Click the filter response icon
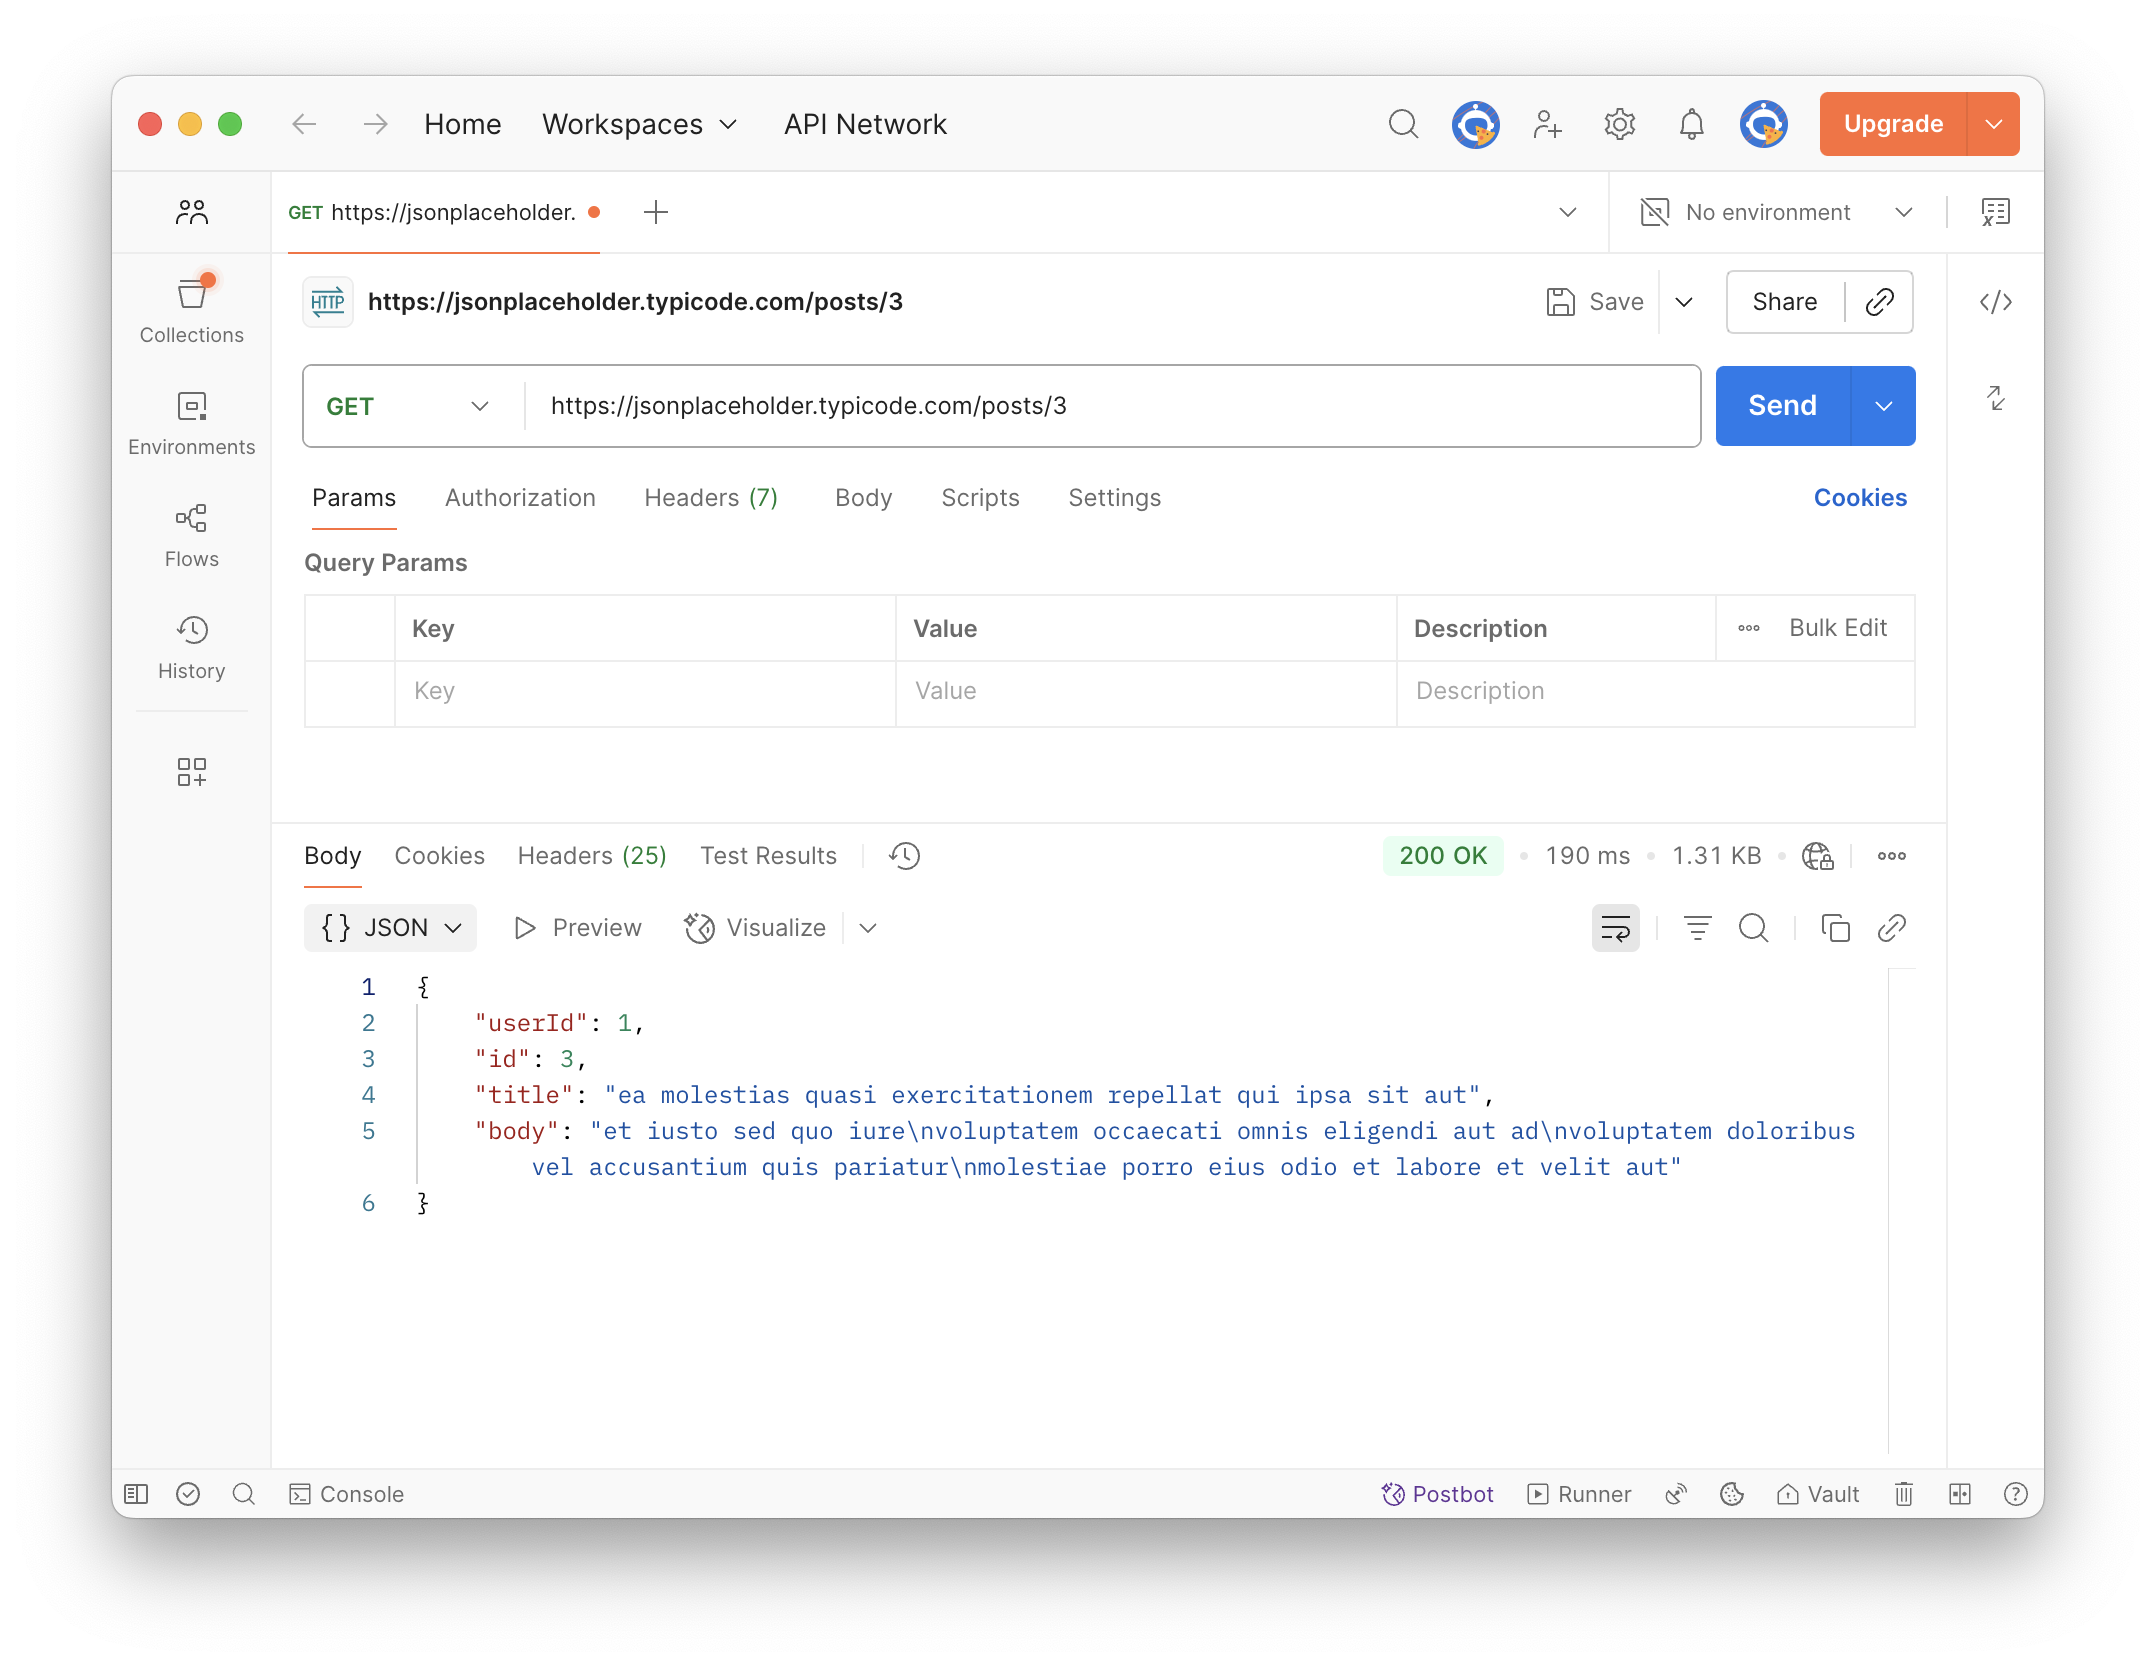 pos(1697,928)
